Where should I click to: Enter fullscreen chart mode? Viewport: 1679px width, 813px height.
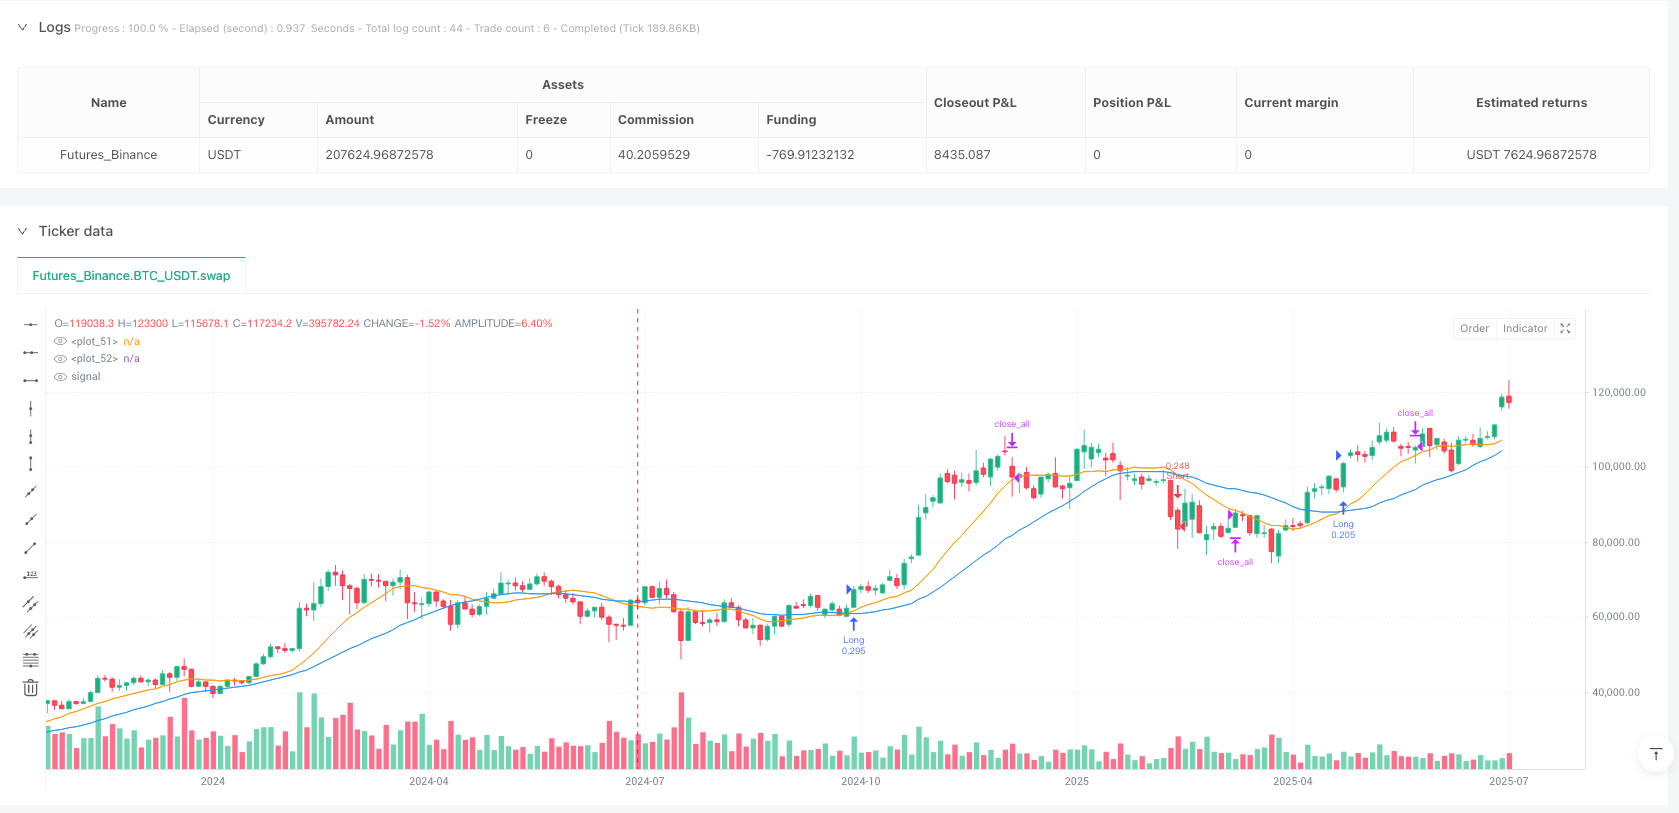click(1566, 329)
